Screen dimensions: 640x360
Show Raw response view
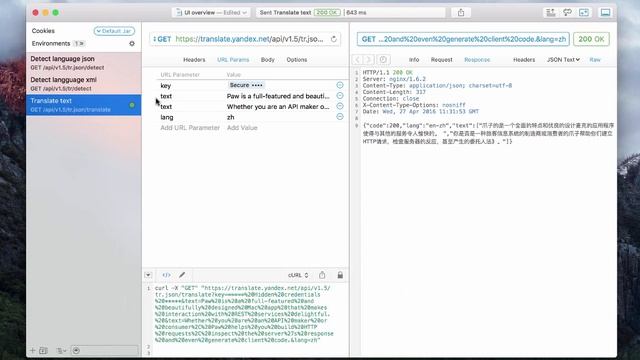pos(595,60)
